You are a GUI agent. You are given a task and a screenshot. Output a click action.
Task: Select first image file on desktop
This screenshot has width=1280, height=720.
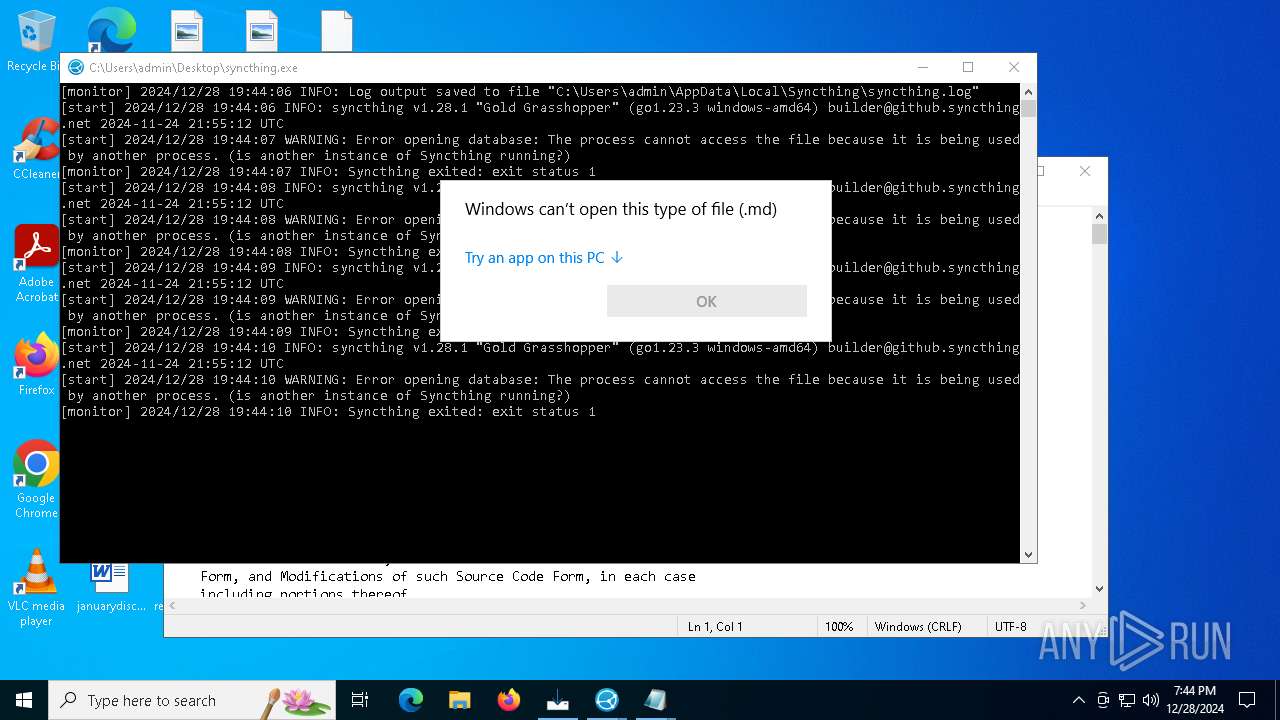click(187, 30)
